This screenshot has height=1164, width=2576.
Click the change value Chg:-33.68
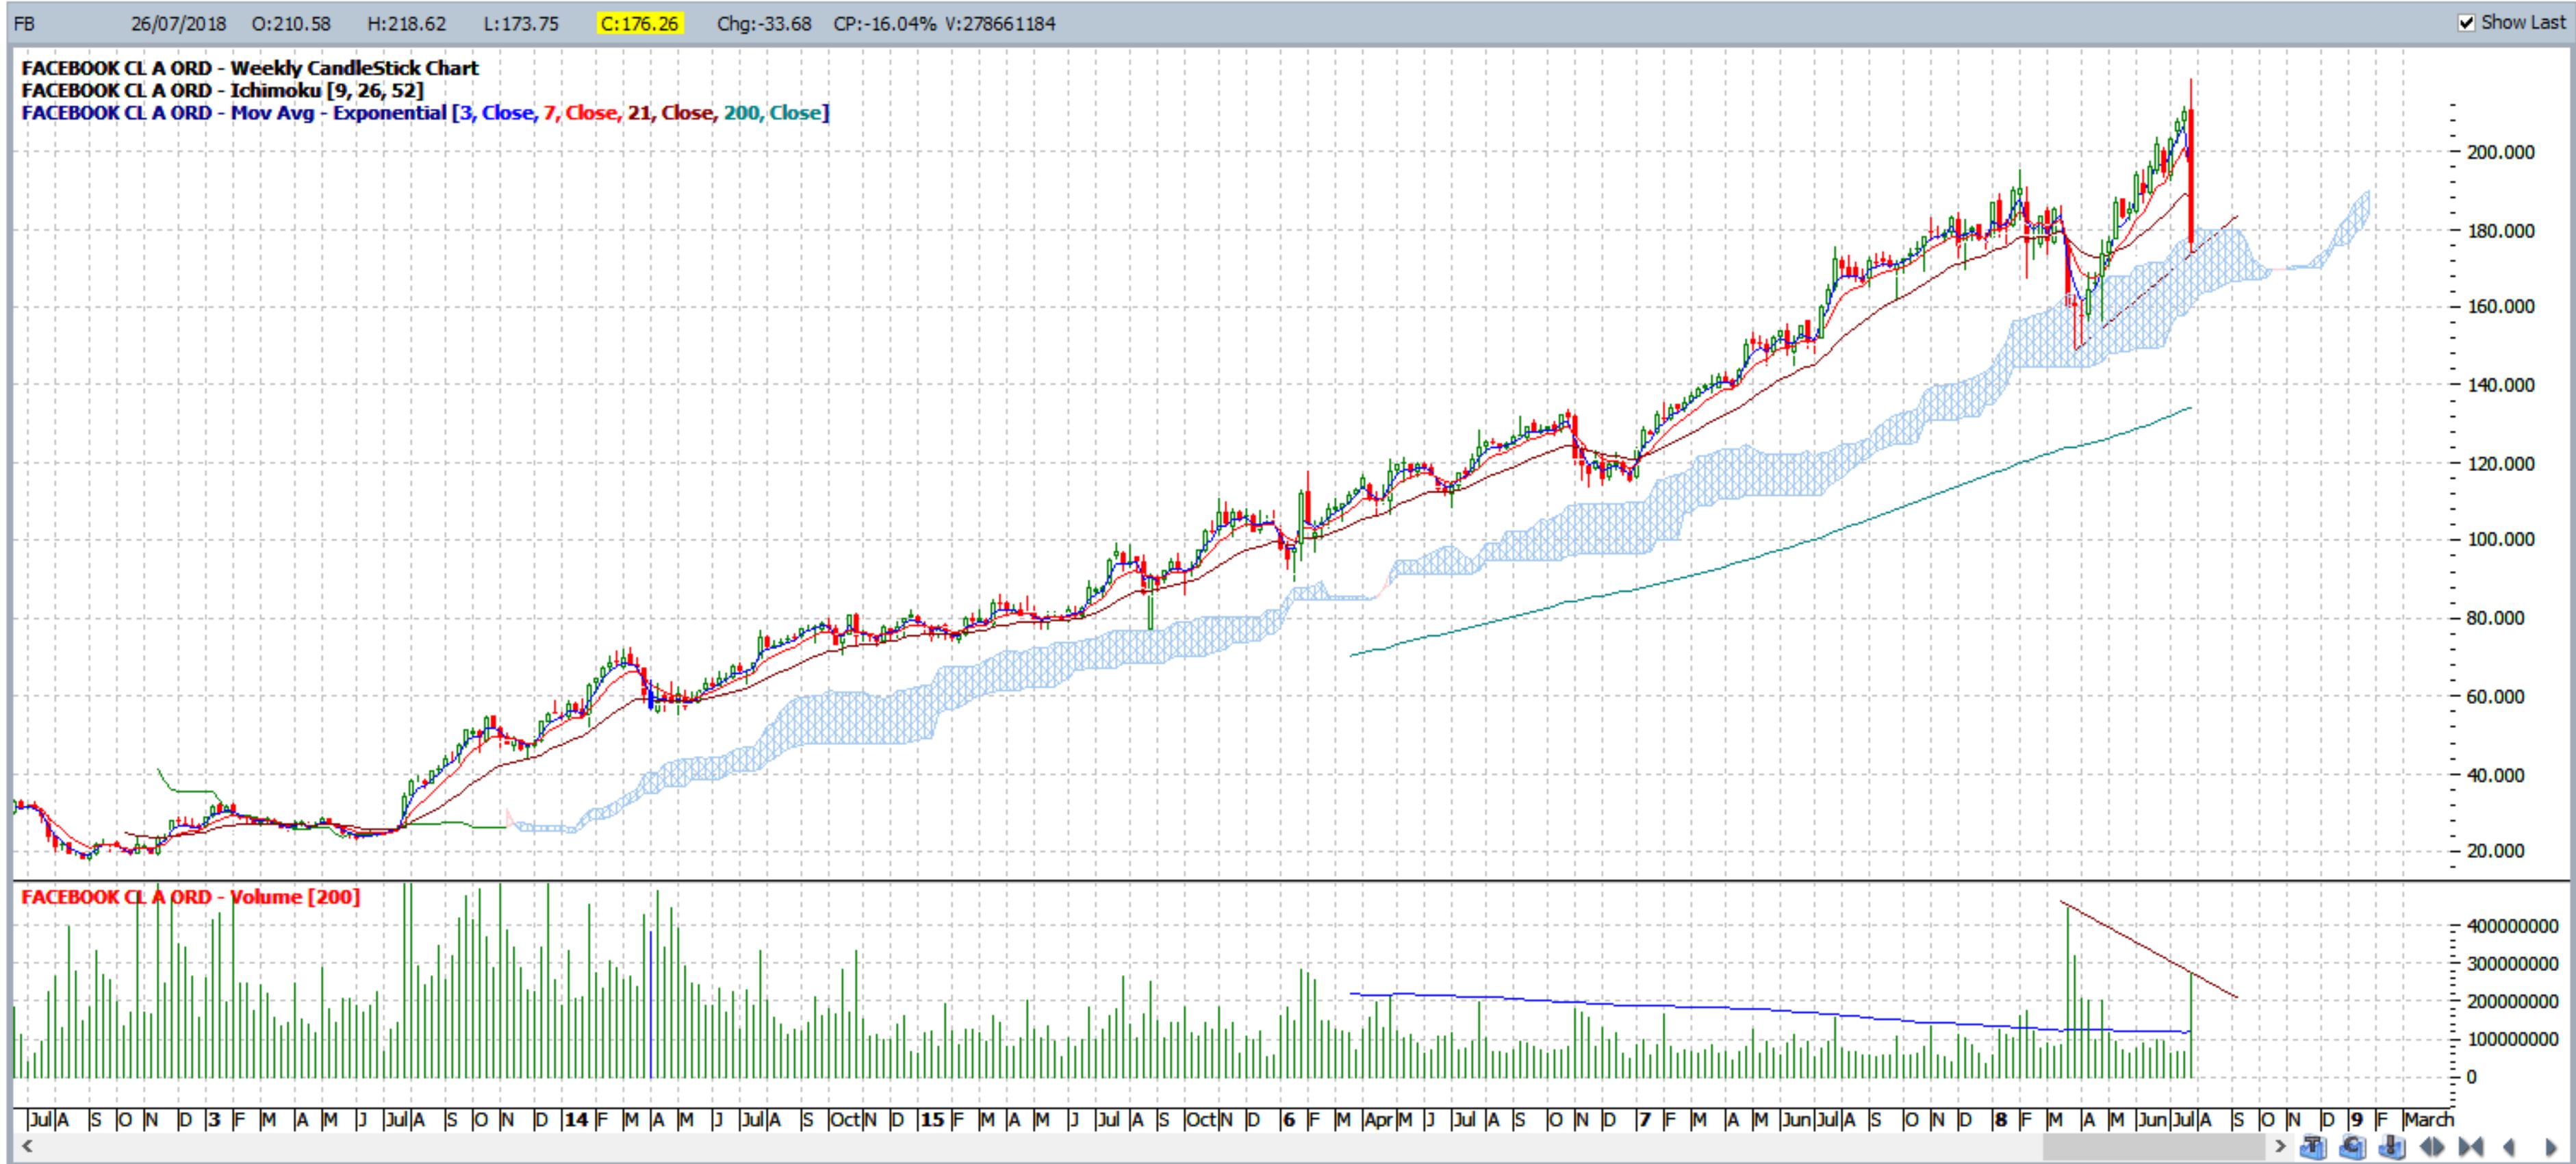point(764,23)
